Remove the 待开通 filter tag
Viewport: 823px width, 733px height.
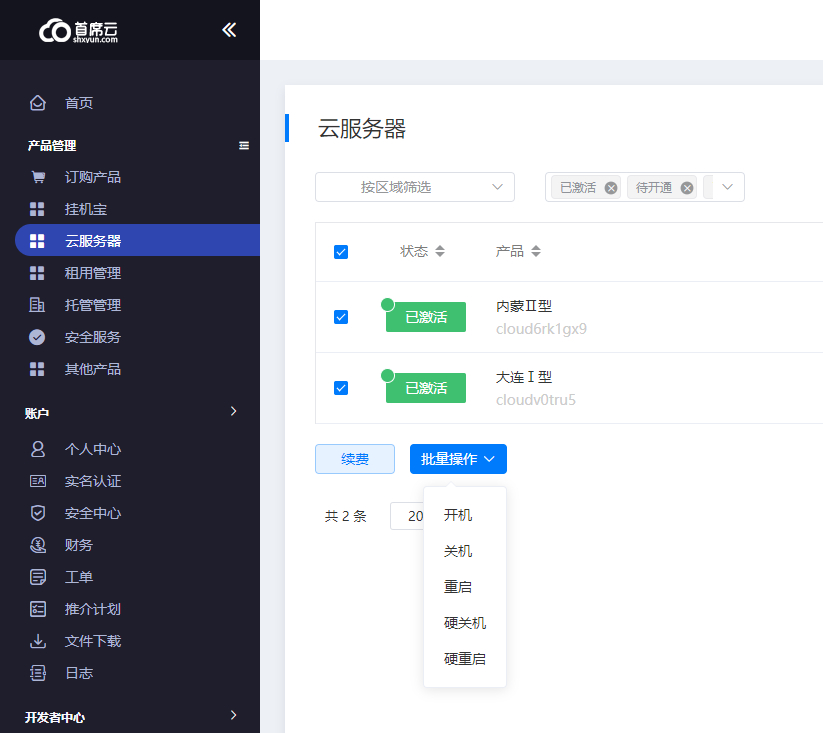coord(687,188)
